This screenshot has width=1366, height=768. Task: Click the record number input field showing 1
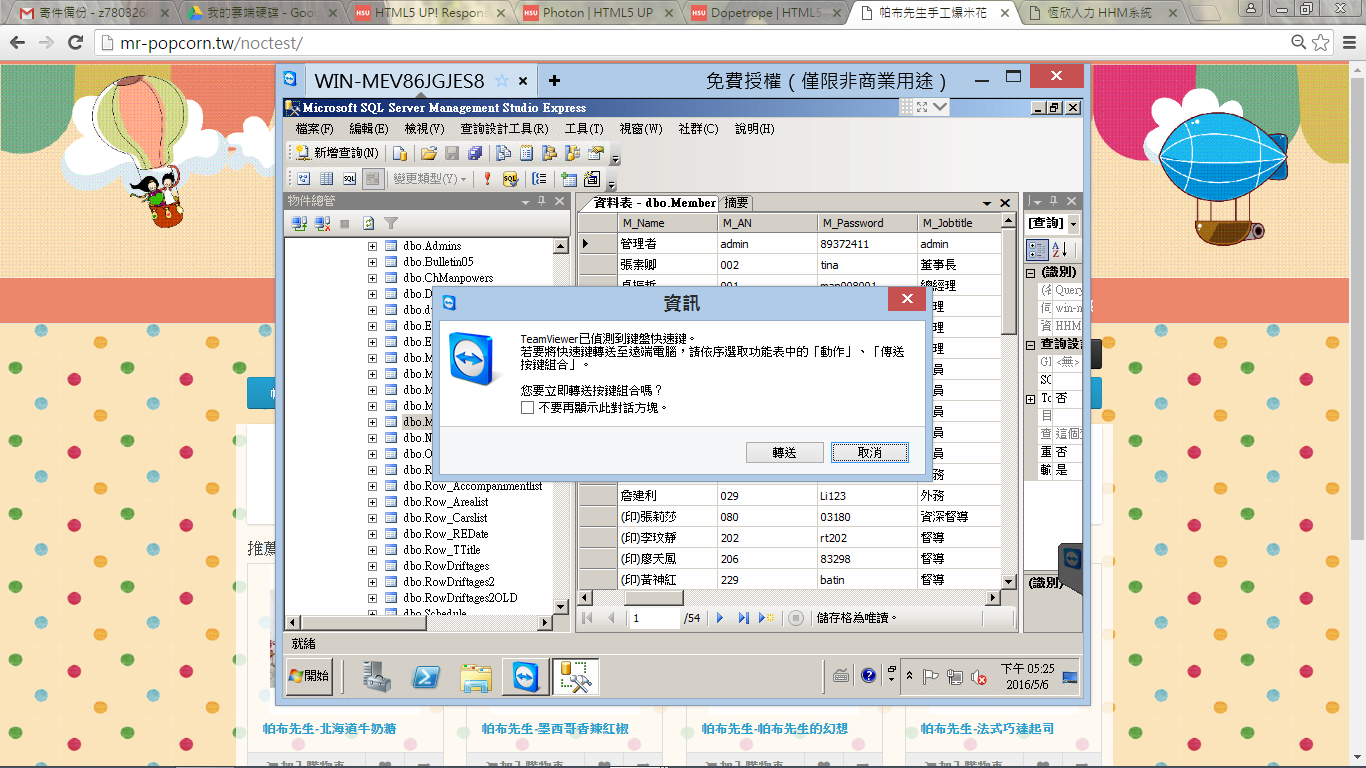tap(653, 618)
